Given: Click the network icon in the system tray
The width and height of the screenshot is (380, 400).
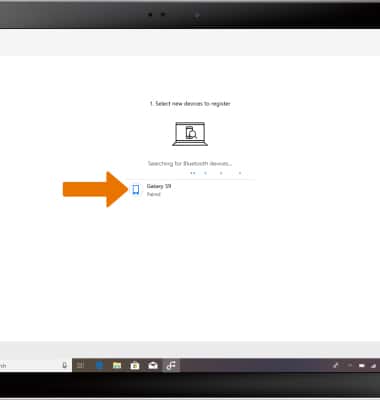Looking at the screenshot, I should (374, 366).
